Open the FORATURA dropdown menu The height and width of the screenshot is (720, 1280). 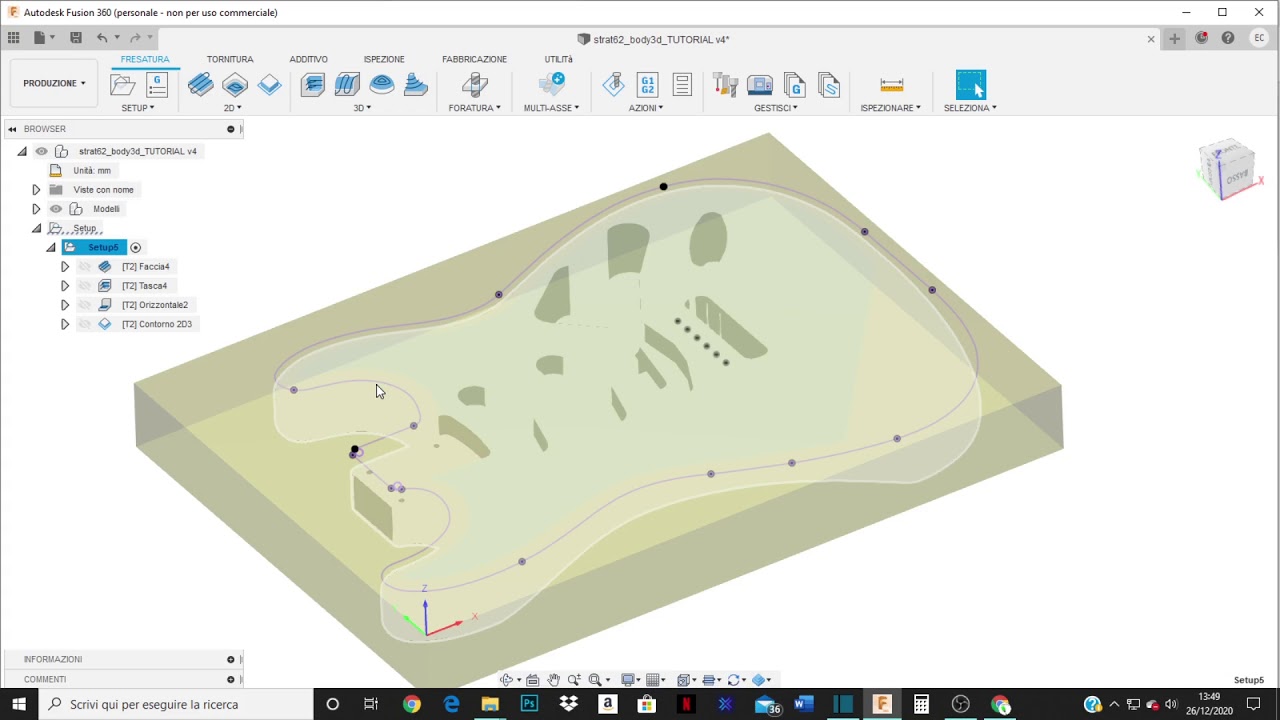tap(475, 108)
